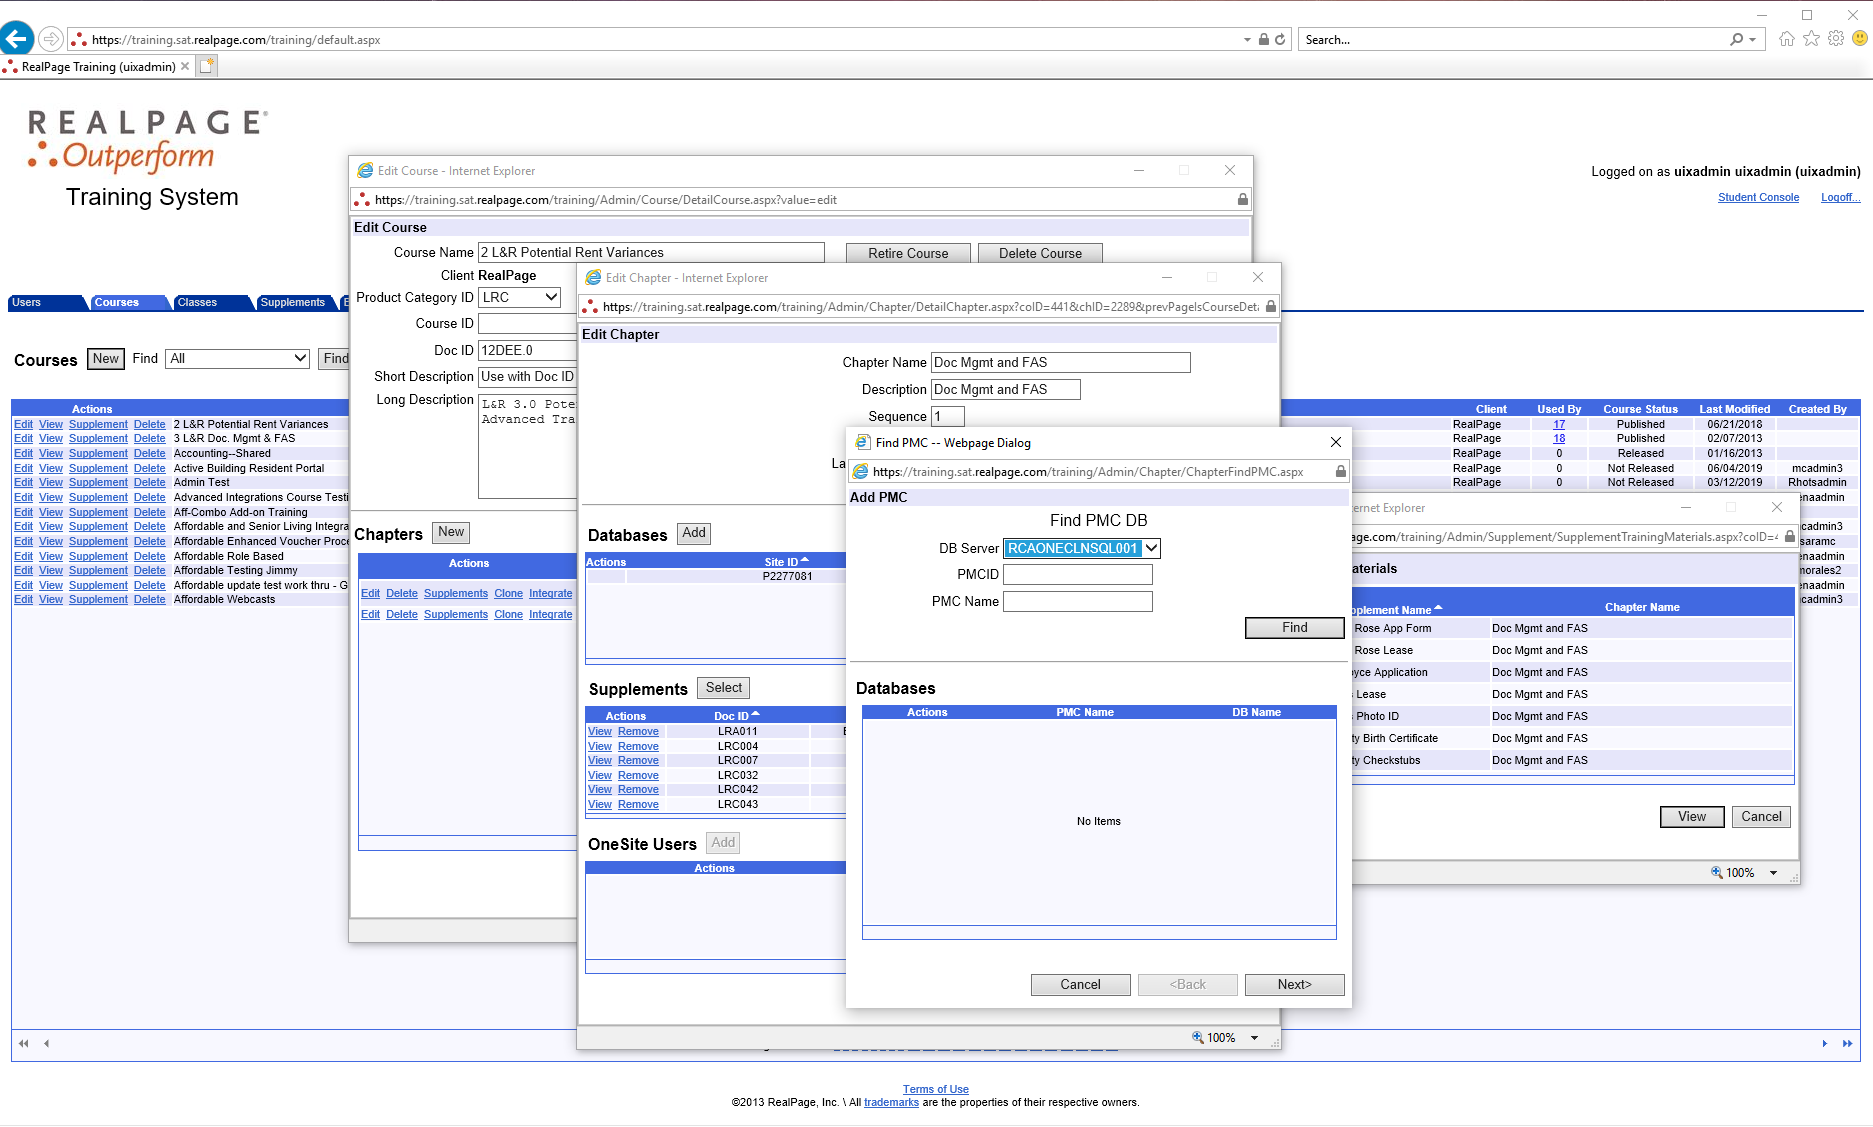Click Delete link for Affordable Webcasts course
This screenshot has height=1127, width=1873.
tap(150, 599)
